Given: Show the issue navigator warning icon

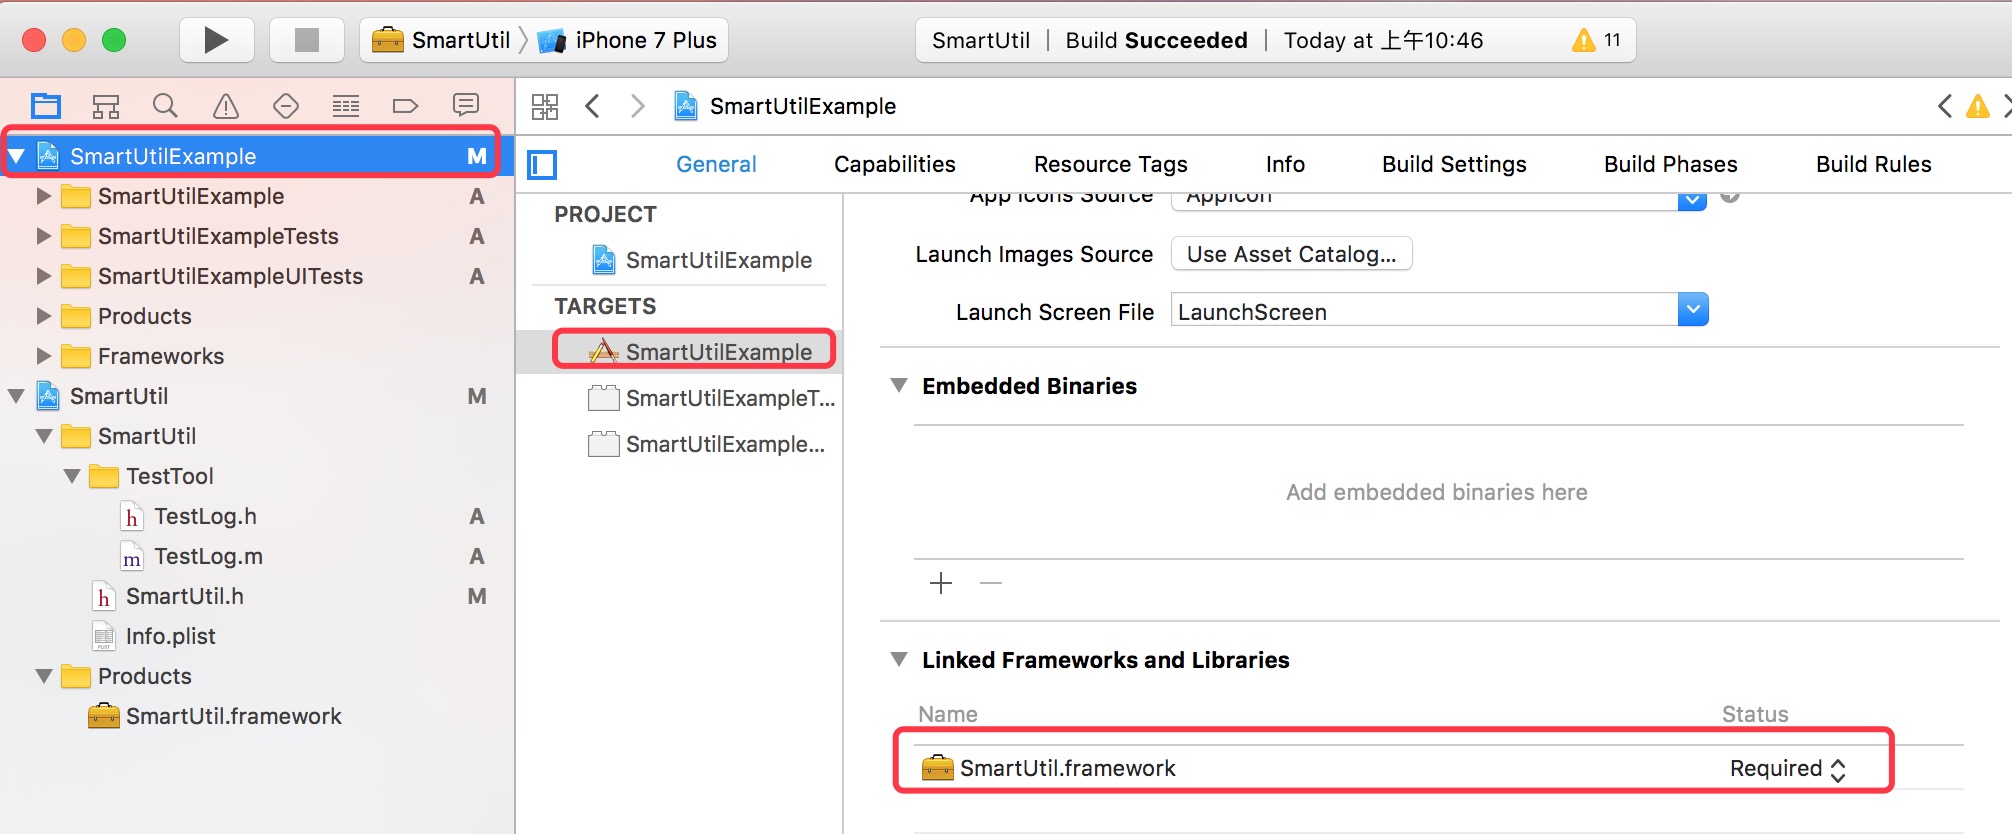Looking at the screenshot, I should tap(226, 105).
